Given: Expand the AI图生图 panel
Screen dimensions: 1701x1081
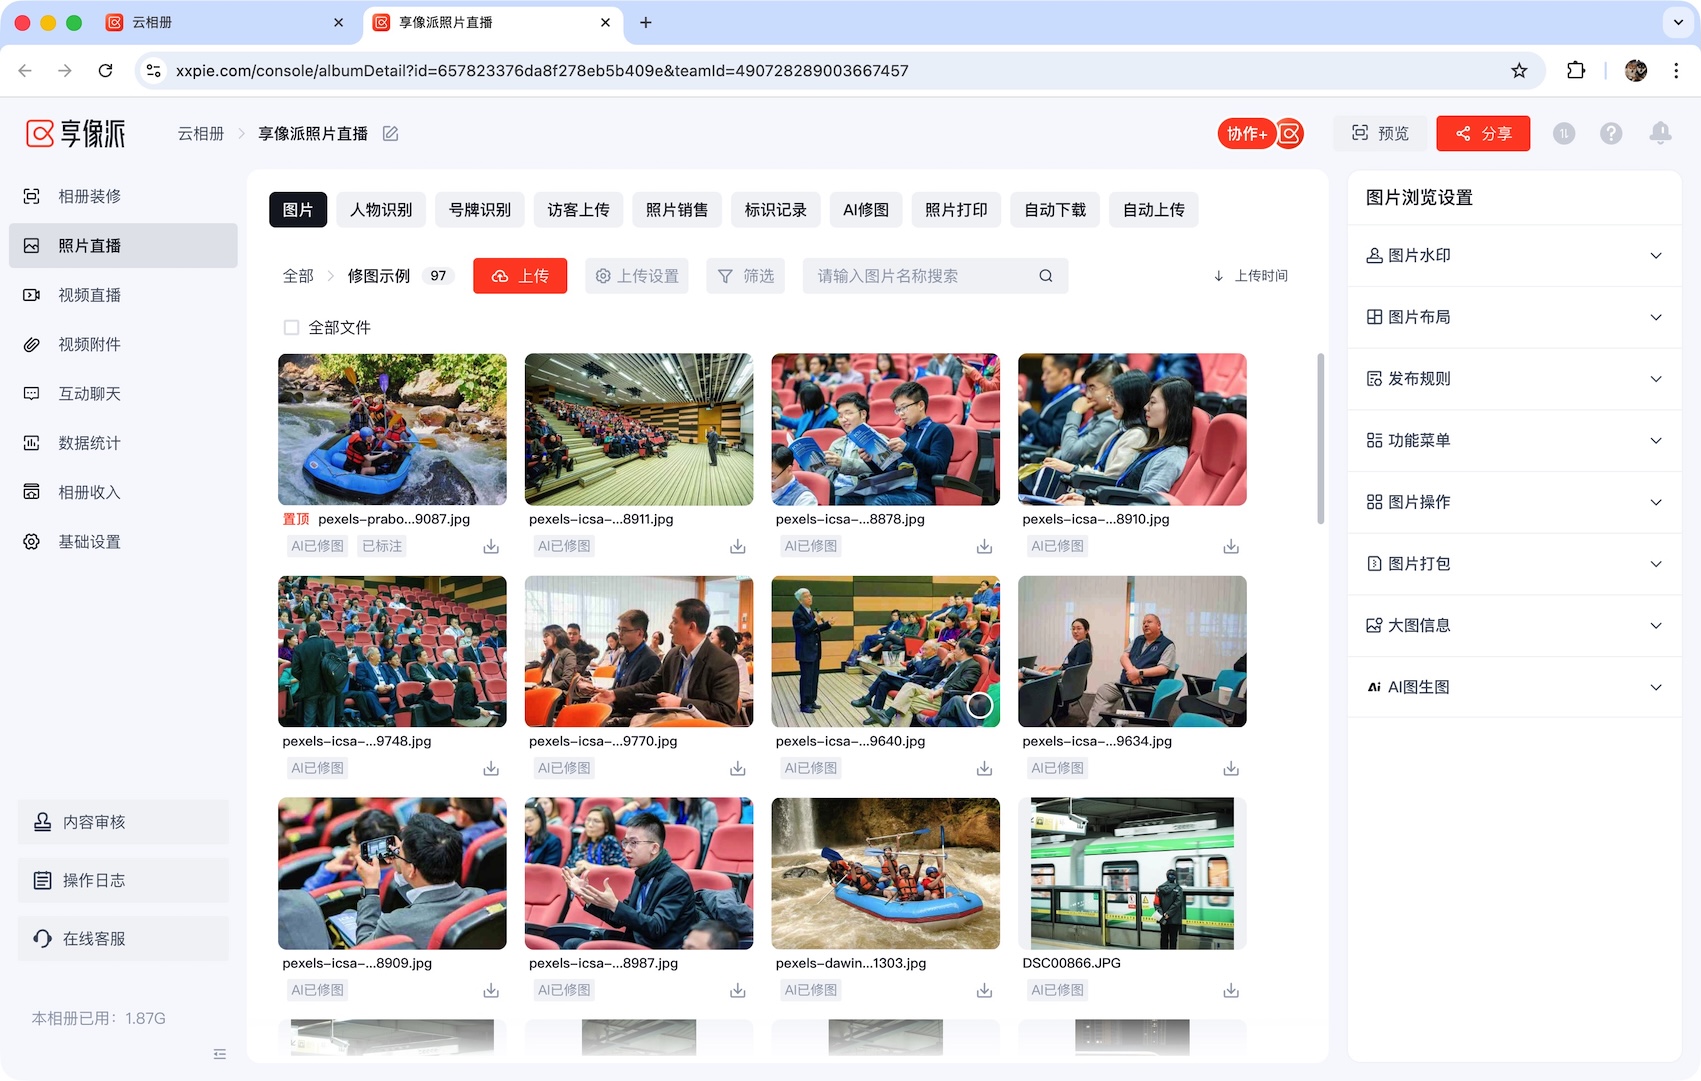Looking at the screenshot, I should point(1513,687).
